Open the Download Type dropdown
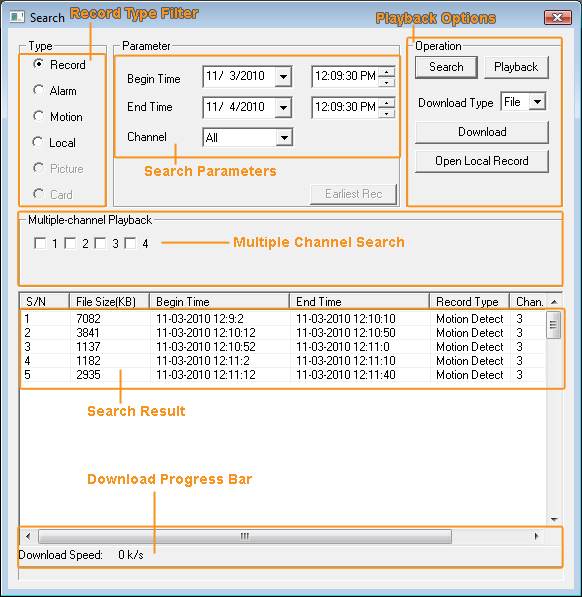The width and height of the screenshot is (582, 597). [x=537, y=102]
